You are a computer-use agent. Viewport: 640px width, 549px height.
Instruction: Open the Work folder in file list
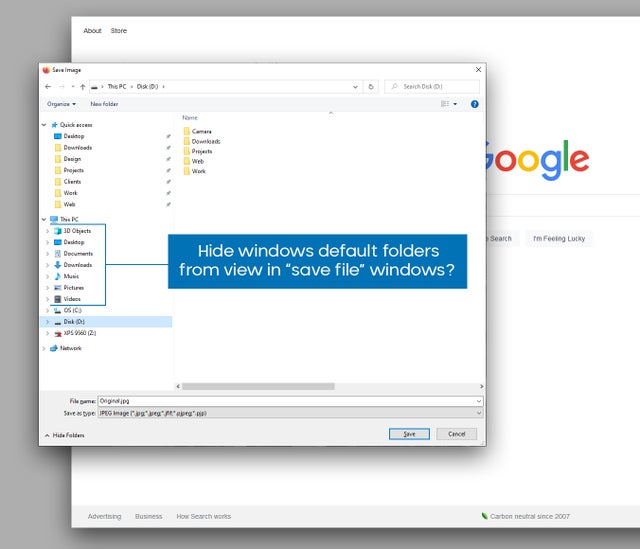click(x=198, y=171)
